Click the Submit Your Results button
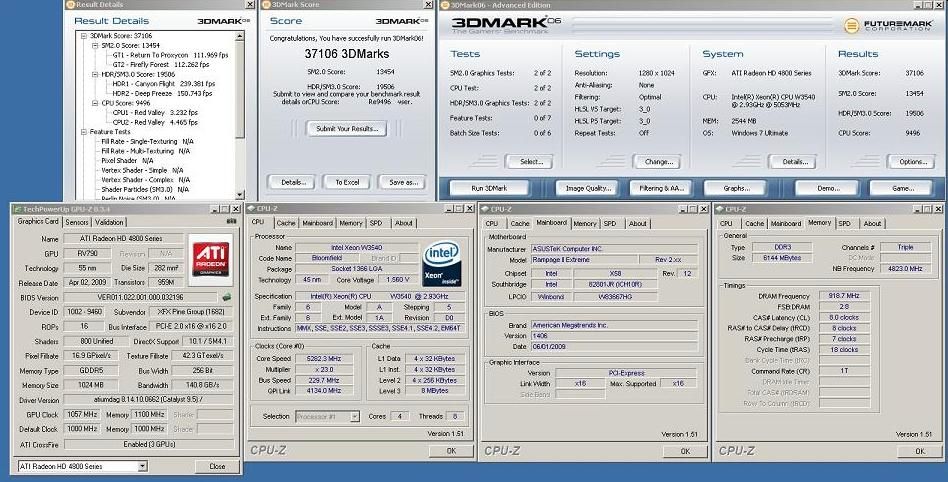This screenshot has height=482, width=948. tap(346, 128)
